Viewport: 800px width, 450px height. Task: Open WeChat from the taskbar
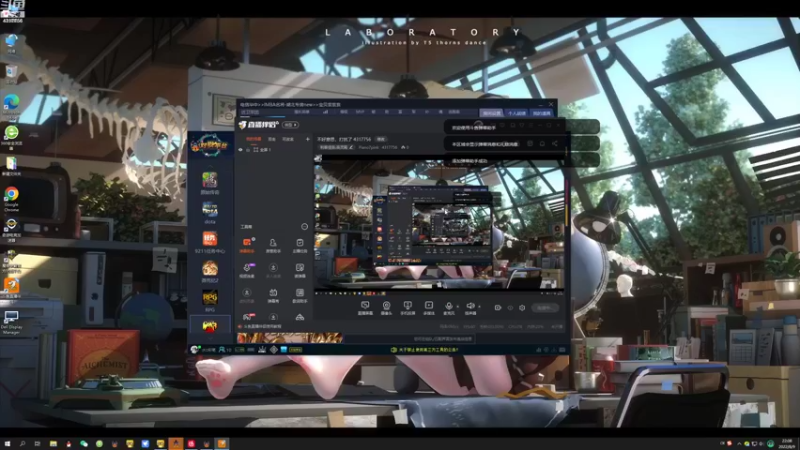click(x=84, y=444)
